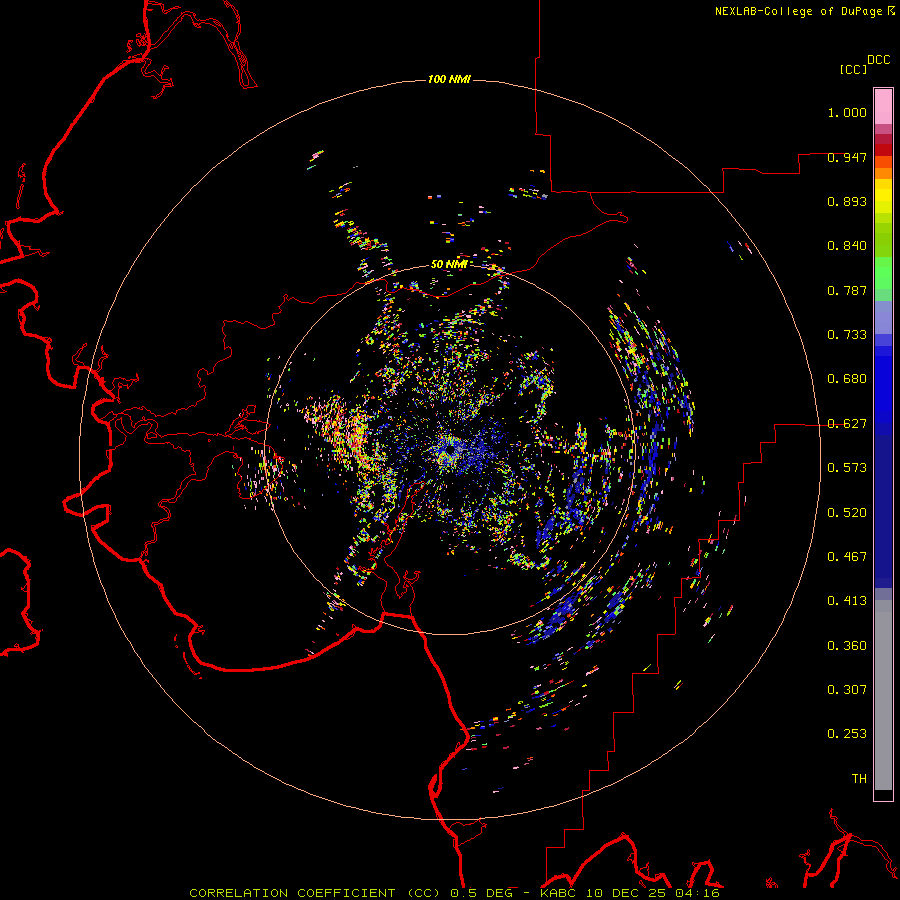Click the 0.893 color scale value
This screenshot has height=900, width=900.
pos(847,201)
